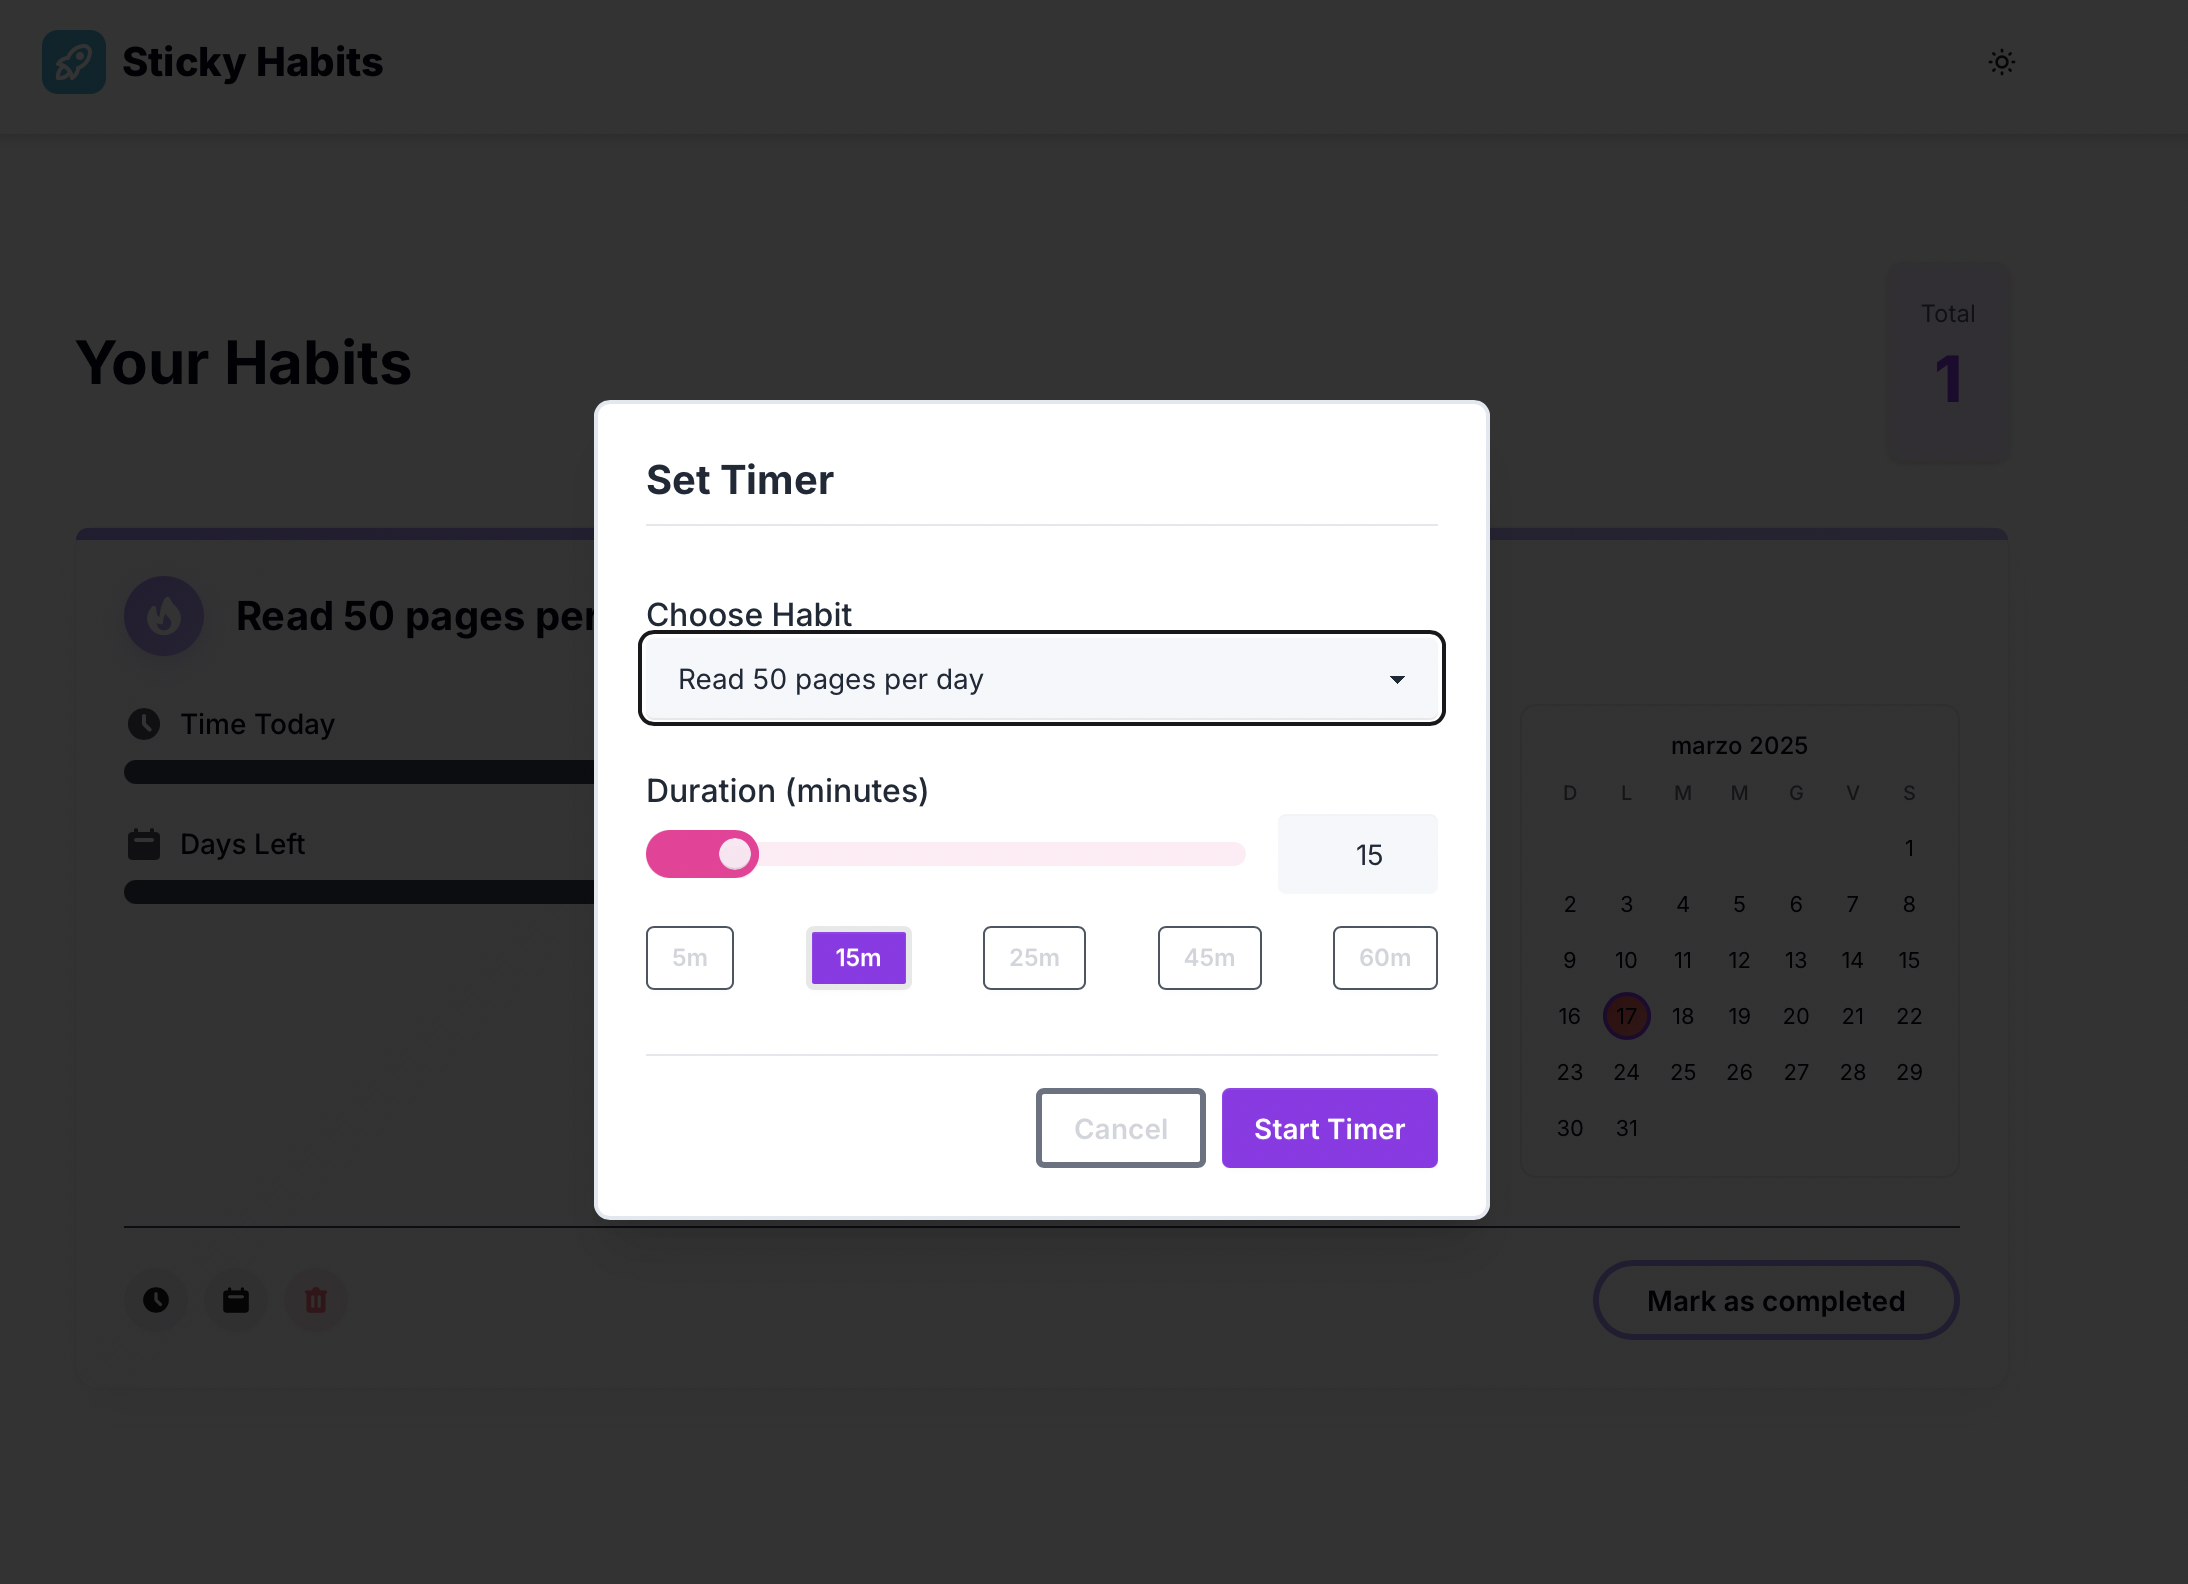This screenshot has height=1584, width=2188.
Task: Click the Sticky Habits rocket logo
Action: pos(74,62)
